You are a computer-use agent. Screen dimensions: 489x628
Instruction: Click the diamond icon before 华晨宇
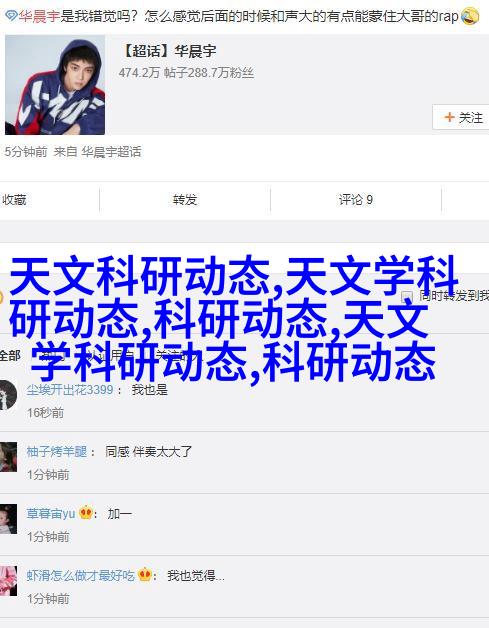(x=12, y=16)
